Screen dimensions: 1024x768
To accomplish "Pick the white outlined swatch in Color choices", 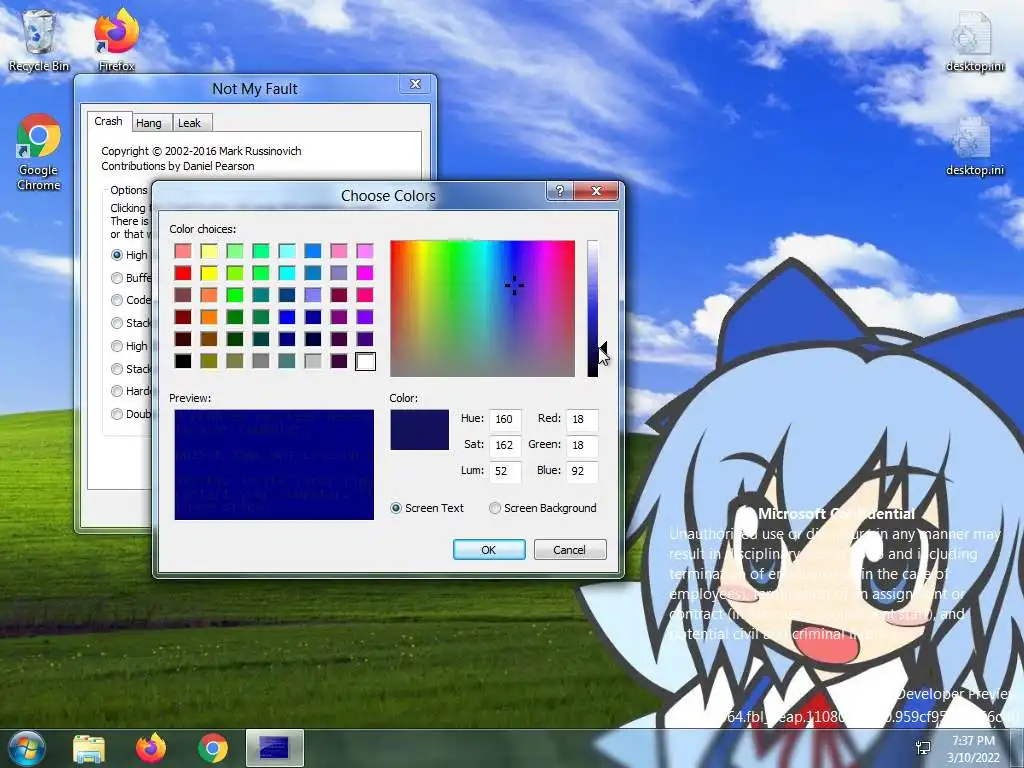I will [365, 360].
